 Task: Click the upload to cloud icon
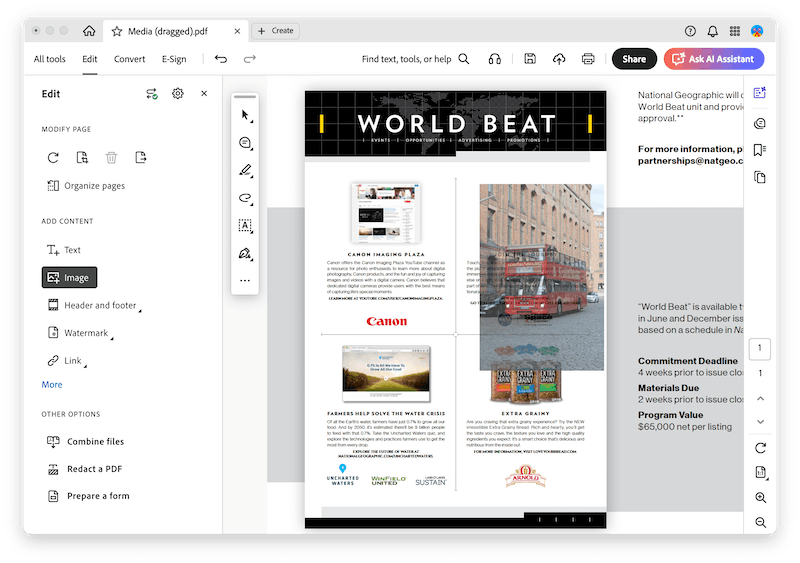pyautogui.click(x=559, y=59)
